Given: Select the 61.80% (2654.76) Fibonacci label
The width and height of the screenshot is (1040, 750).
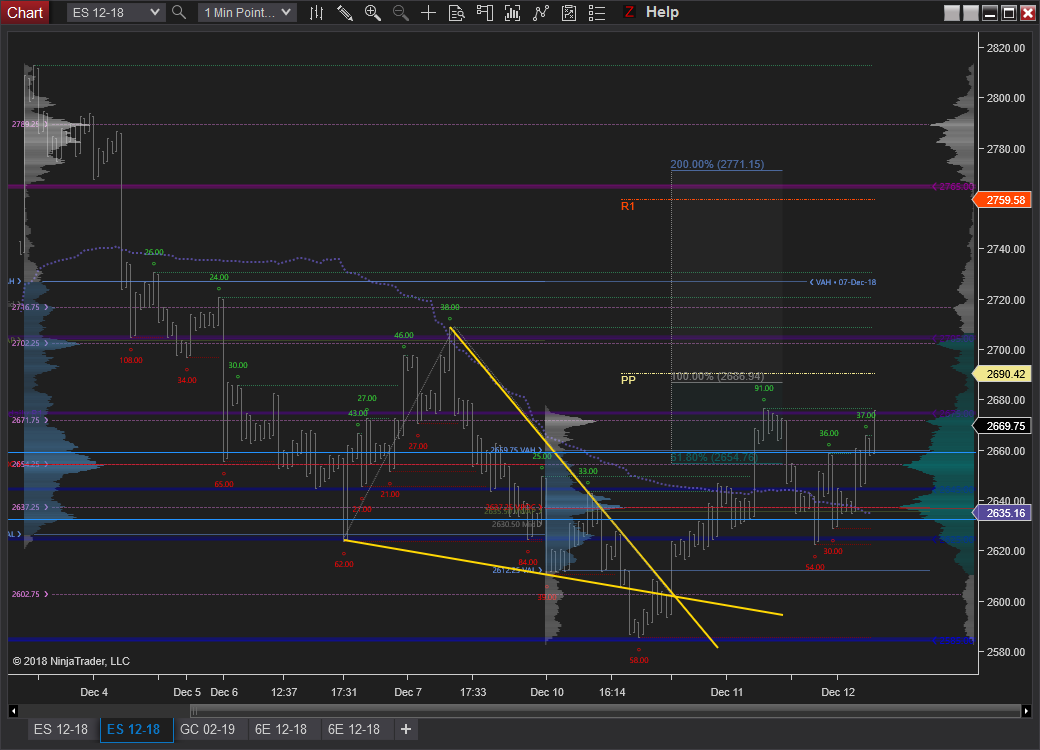Looking at the screenshot, I should [714, 458].
